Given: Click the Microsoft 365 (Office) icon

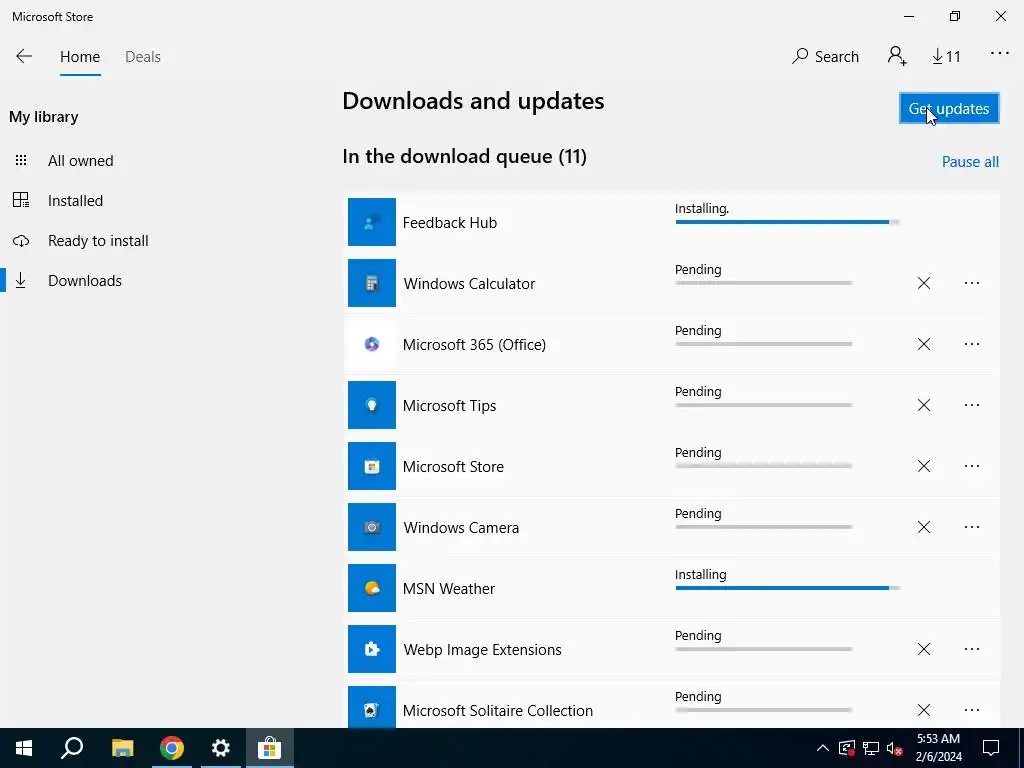Looking at the screenshot, I should 372,344.
